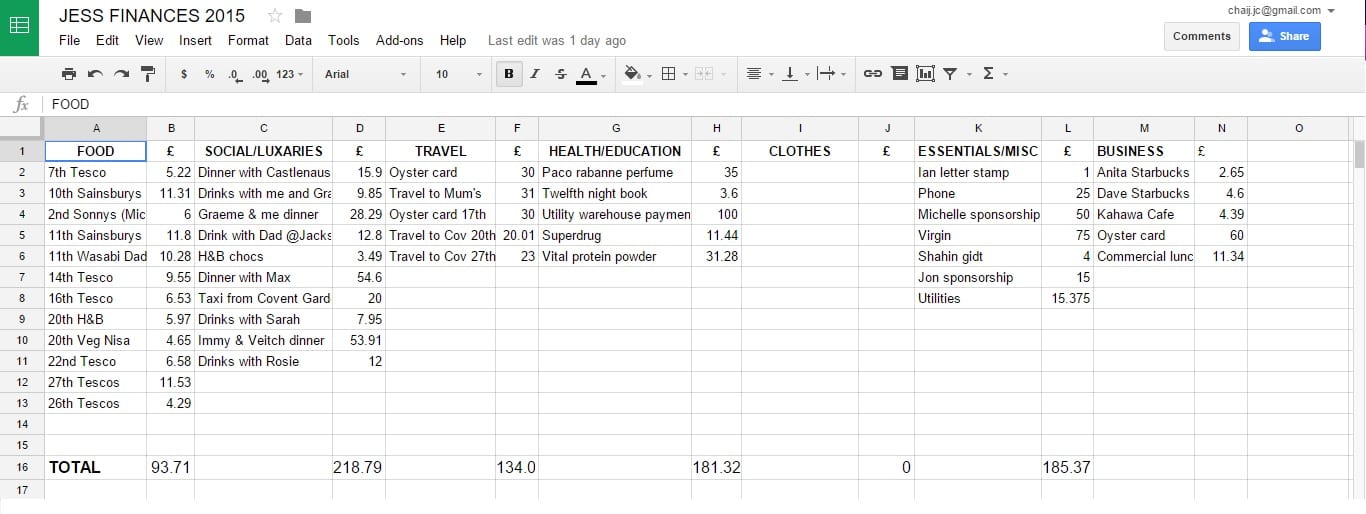Open the View menu

149,41
